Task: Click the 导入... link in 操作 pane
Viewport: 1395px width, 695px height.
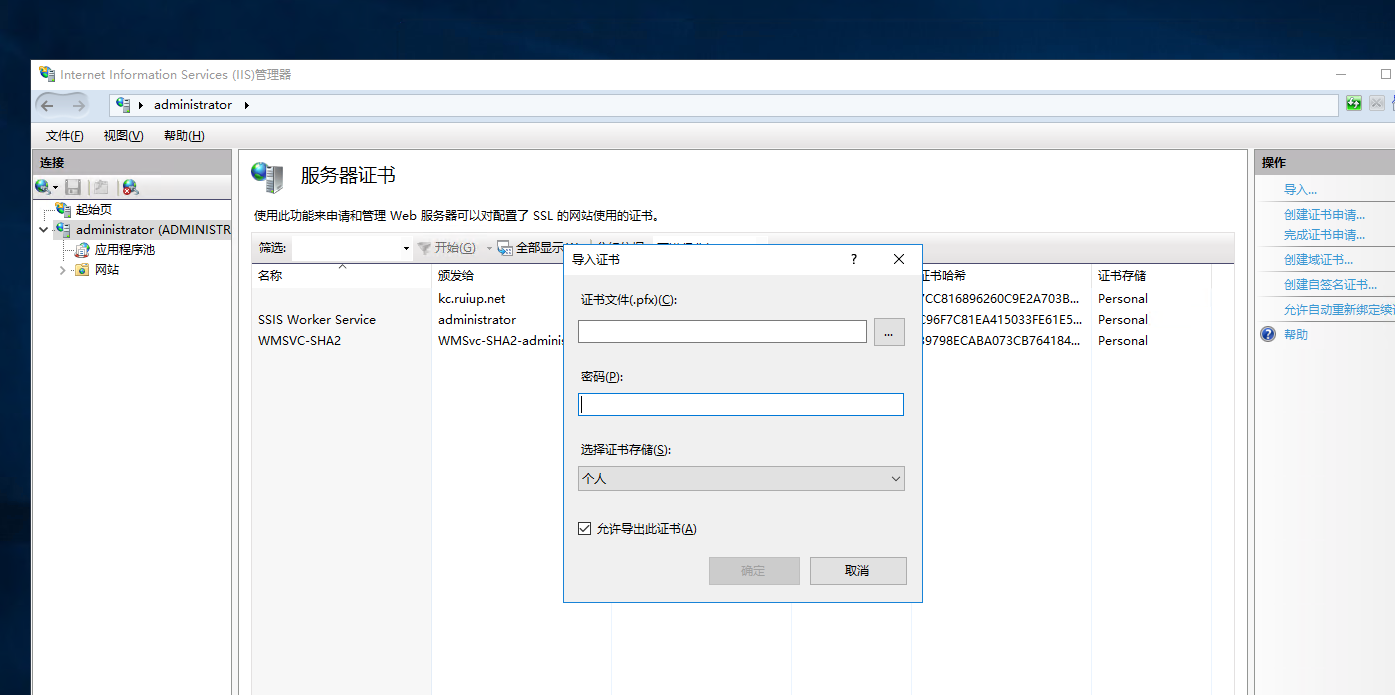Action: [x=1300, y=189]
